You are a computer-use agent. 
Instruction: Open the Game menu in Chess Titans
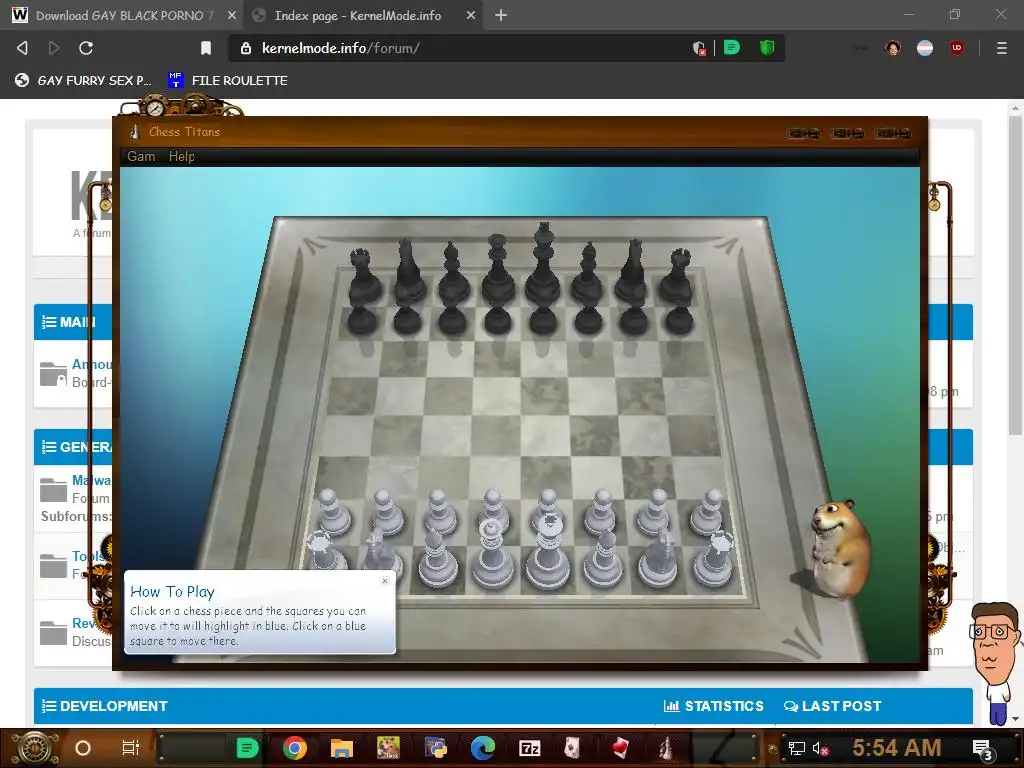(x=141, y=156)
